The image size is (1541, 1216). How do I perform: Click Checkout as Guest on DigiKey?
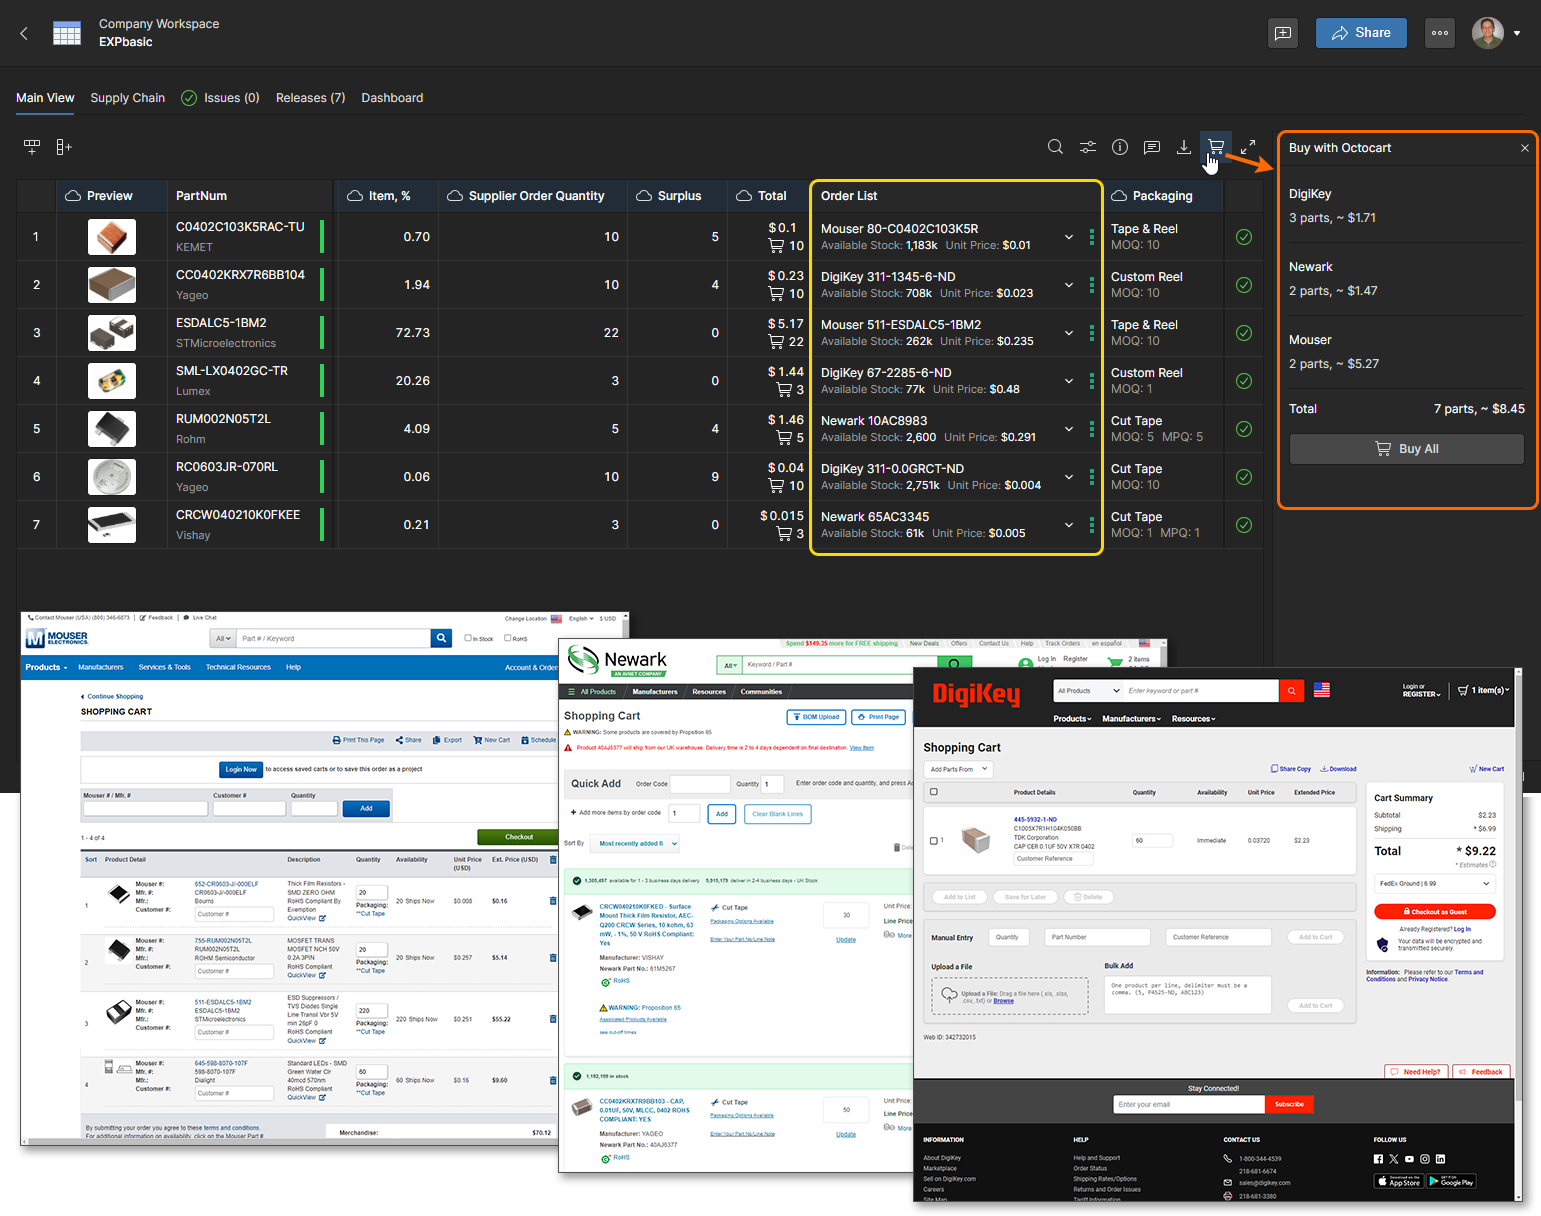(1435, 912)
